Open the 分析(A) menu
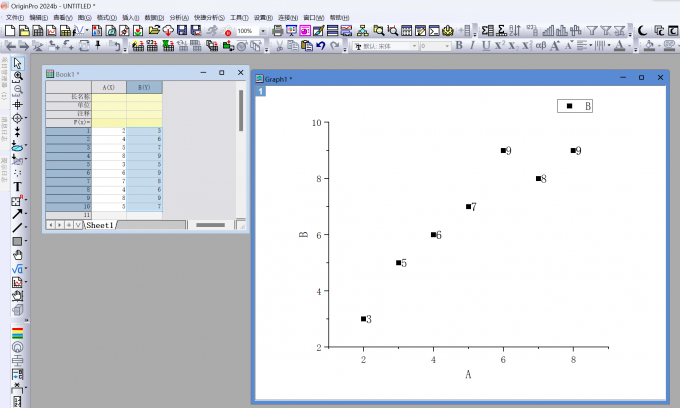This screenshot has width=680, height=408. [x=179, y=17]
